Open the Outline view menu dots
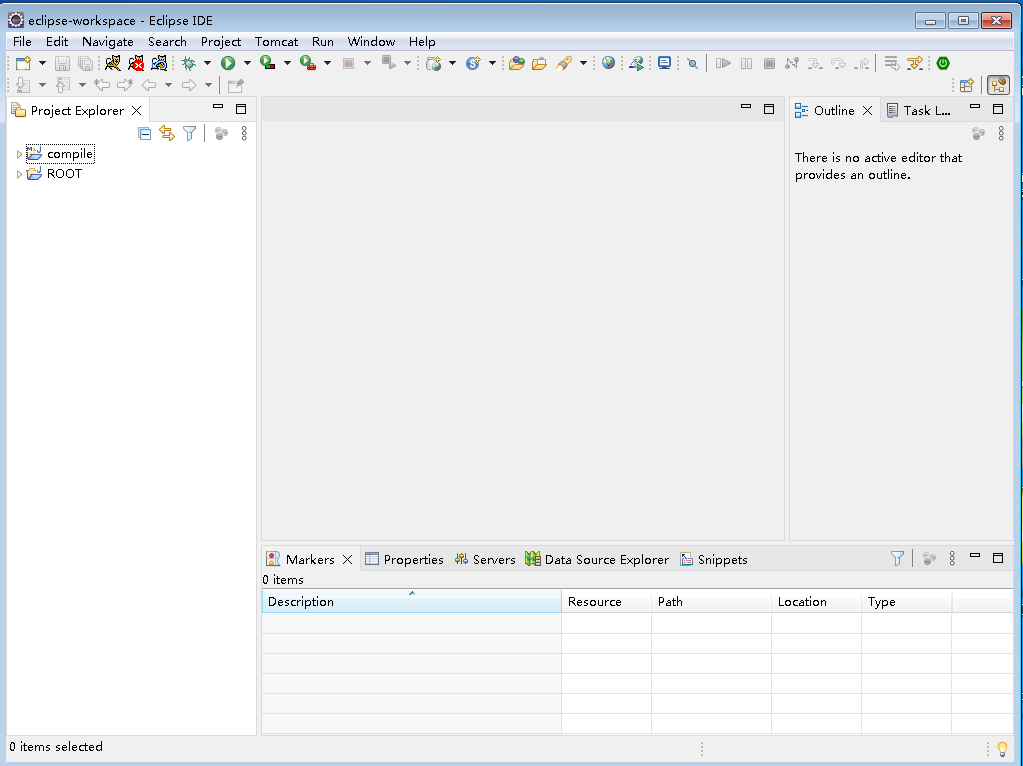The width and height of the screenshot is (1023, 766). point(1001,134)
